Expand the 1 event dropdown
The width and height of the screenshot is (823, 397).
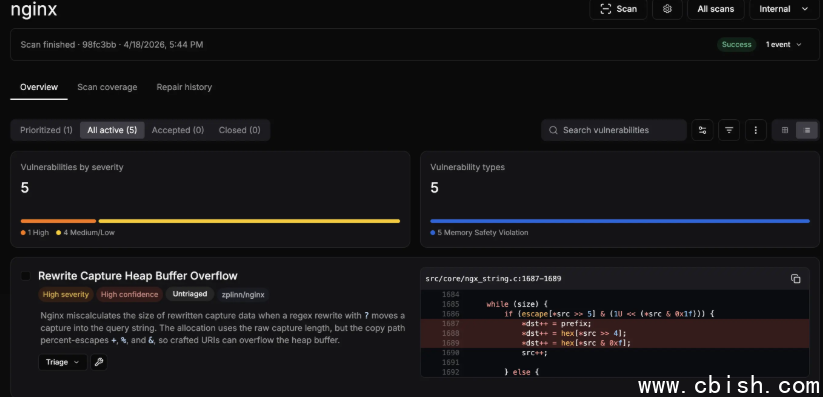click(x=783, y=45)
